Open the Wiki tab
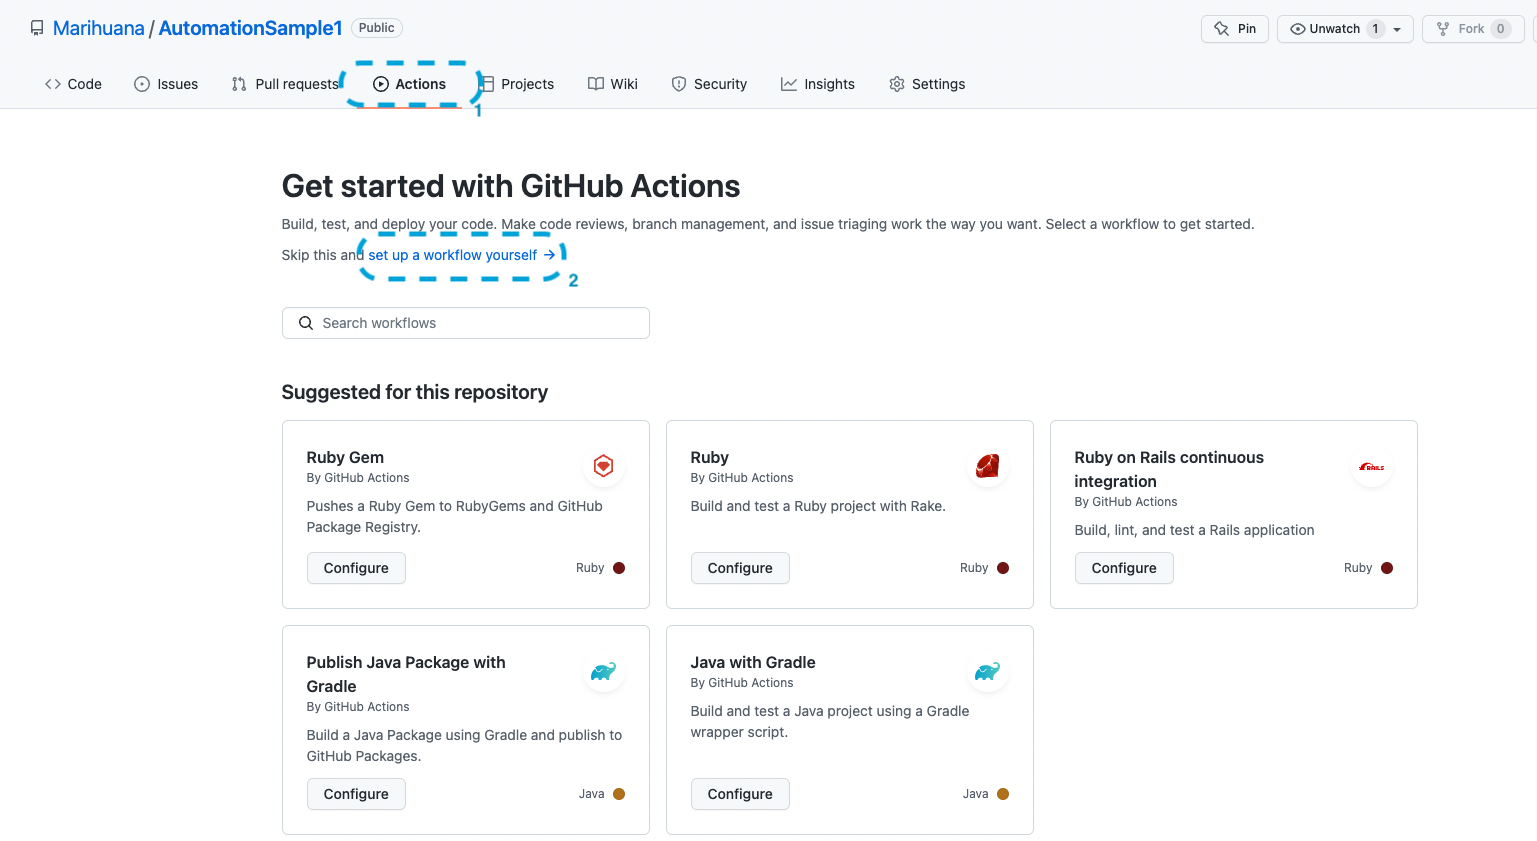 click(x=613, y=84)
